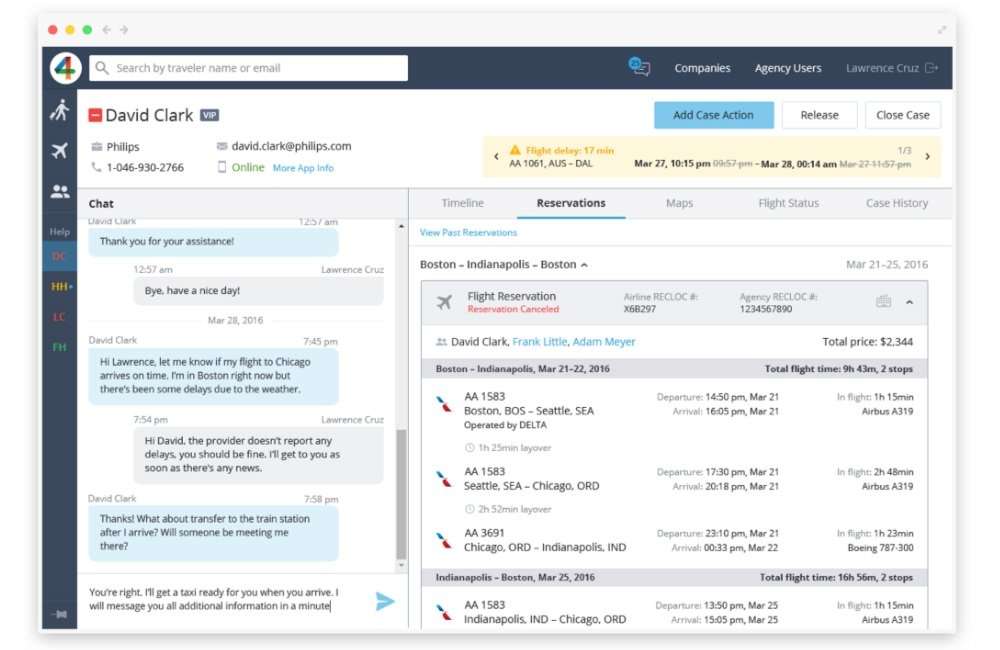Open the airplane flights sidebar icon
This screenshot has width=1000, height=650.
[60, 151]
